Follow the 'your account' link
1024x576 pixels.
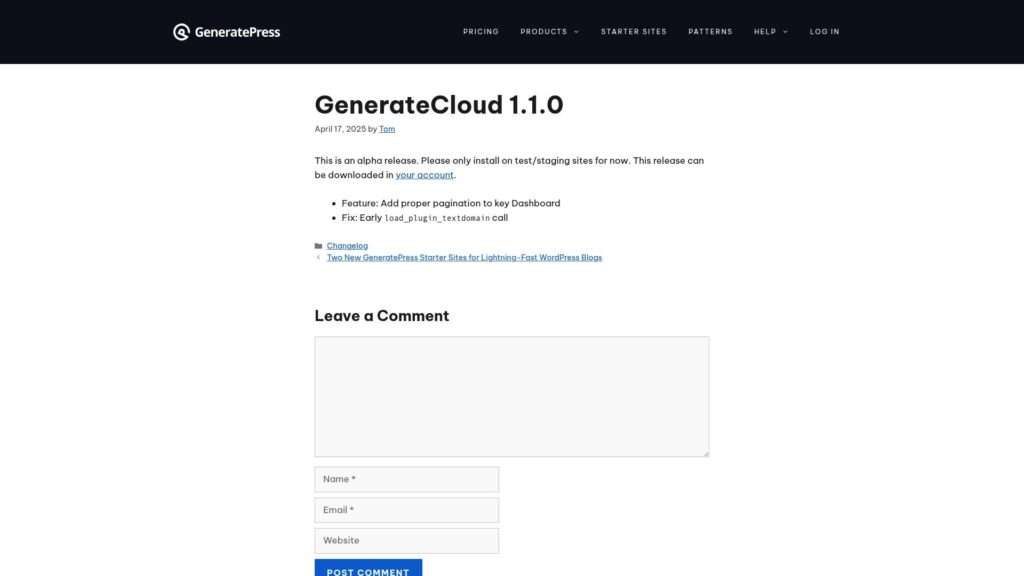click(424, 175)
